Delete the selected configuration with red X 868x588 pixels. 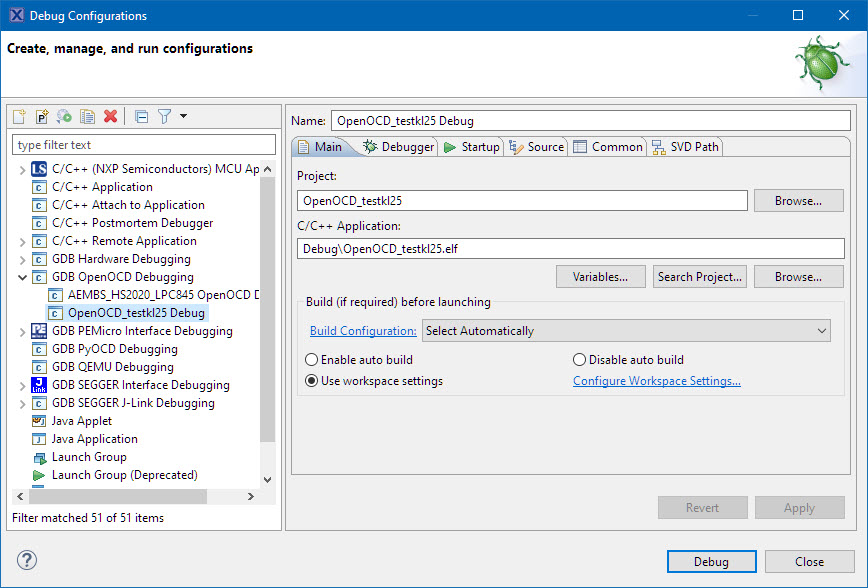coord(110,117)
